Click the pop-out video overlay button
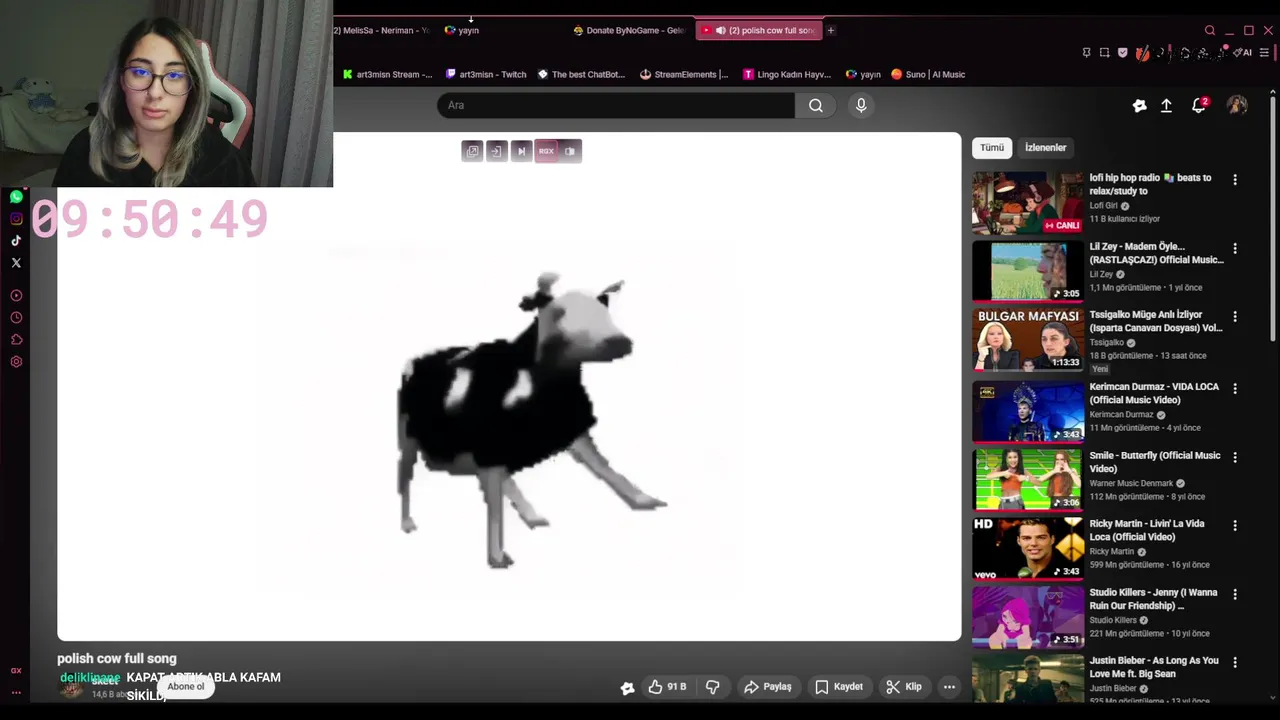Viewport: 1280px width, 720px height. (473, 151)
